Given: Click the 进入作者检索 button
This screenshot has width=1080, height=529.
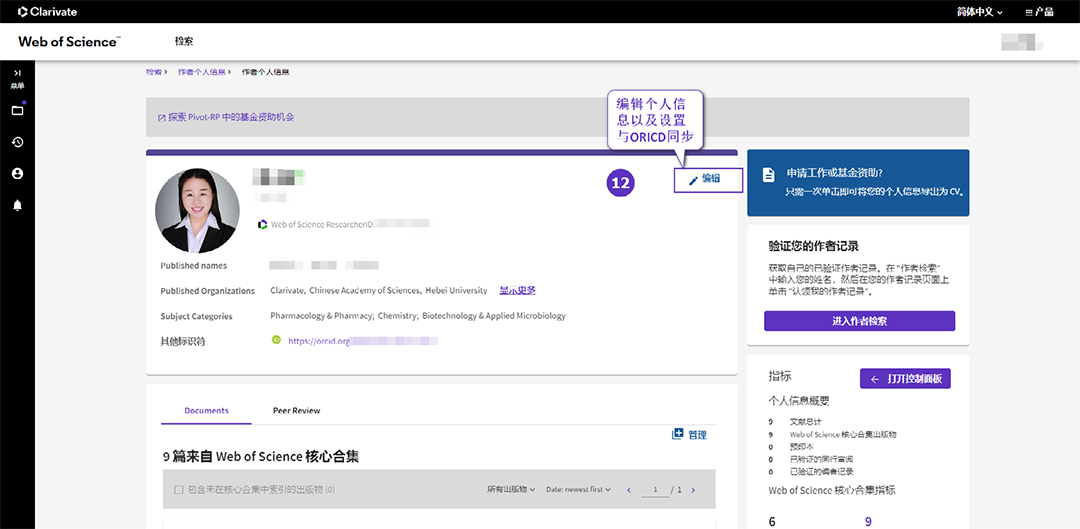Looking at the screenshot, I should tap(859, 321).
